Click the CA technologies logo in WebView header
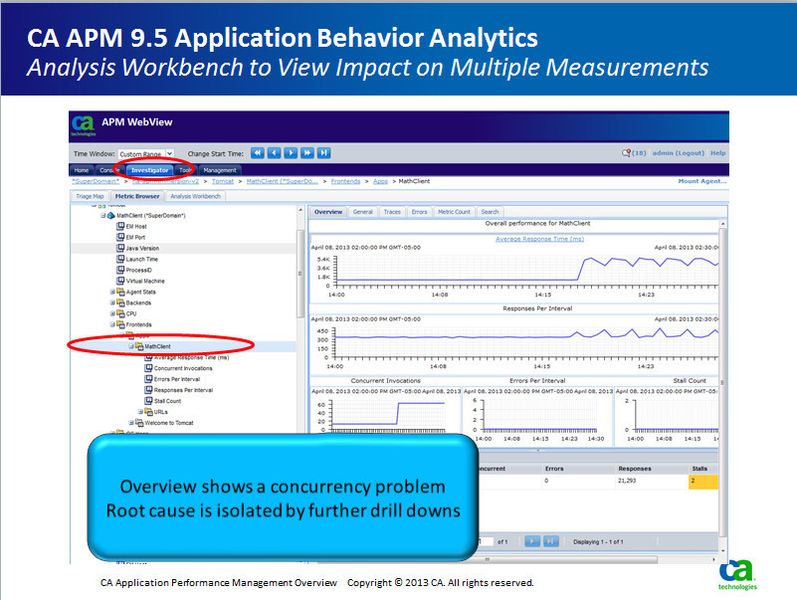 tap(83, 126)
